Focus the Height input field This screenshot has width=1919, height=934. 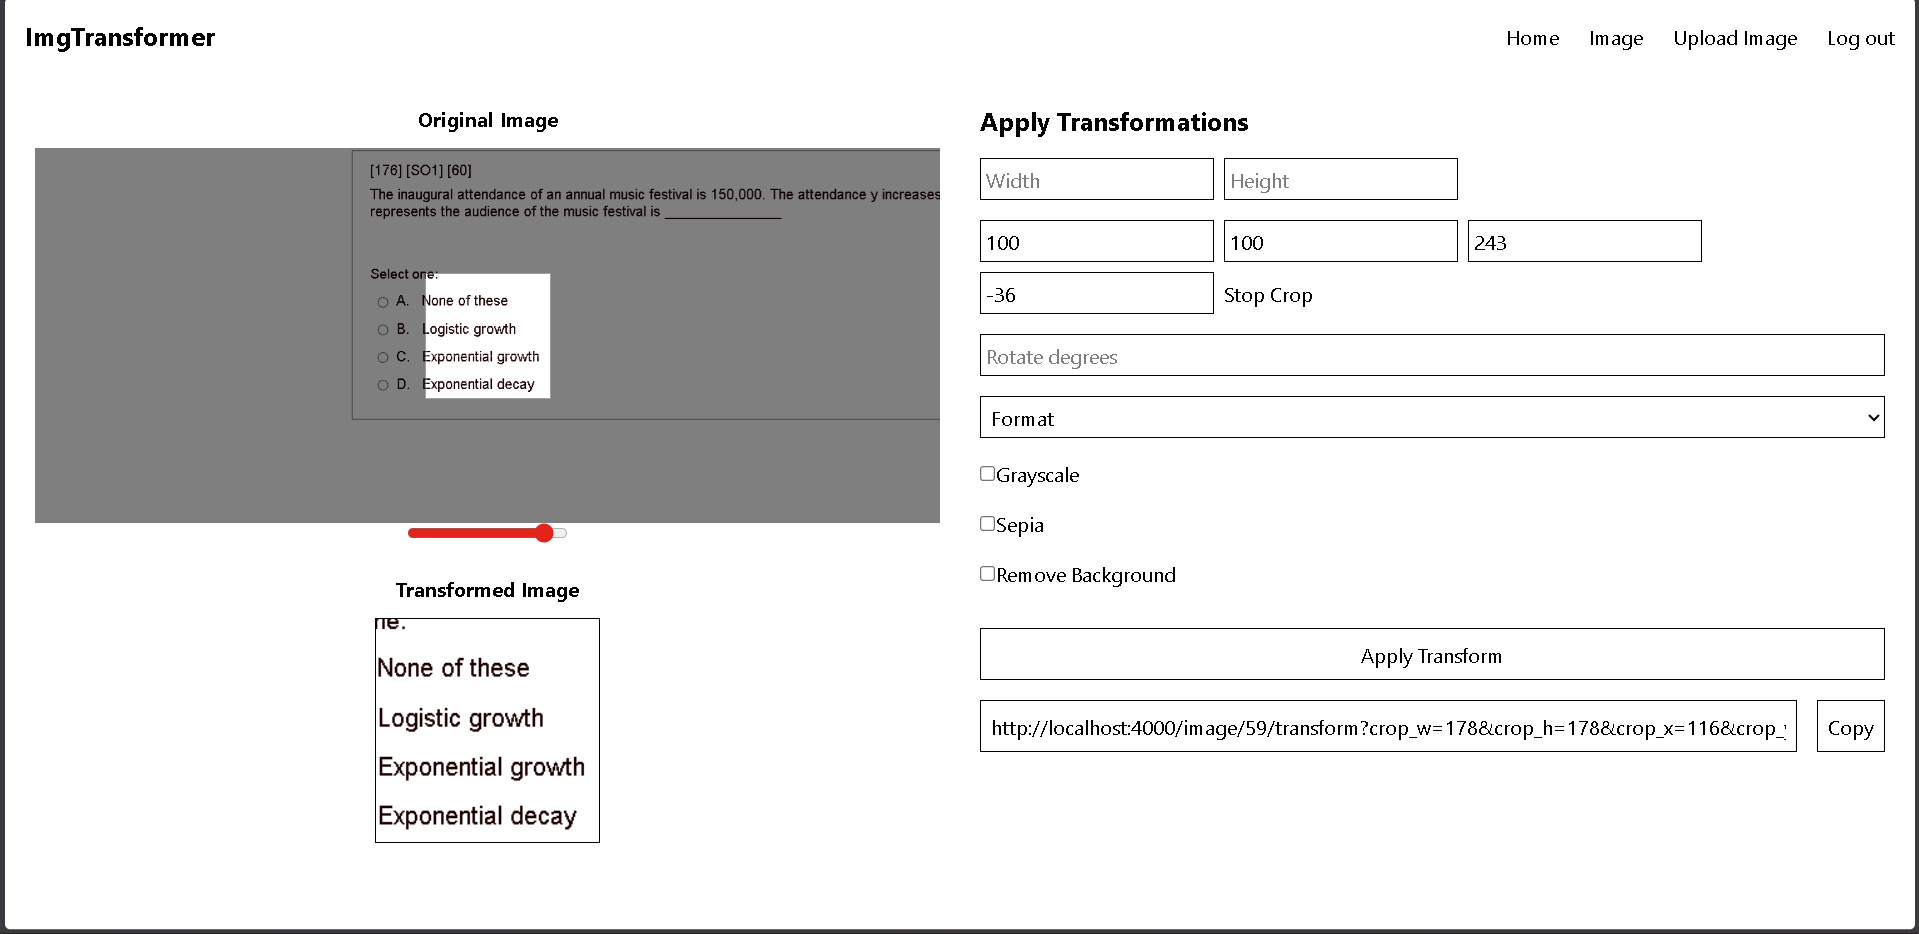(1340, 180)
